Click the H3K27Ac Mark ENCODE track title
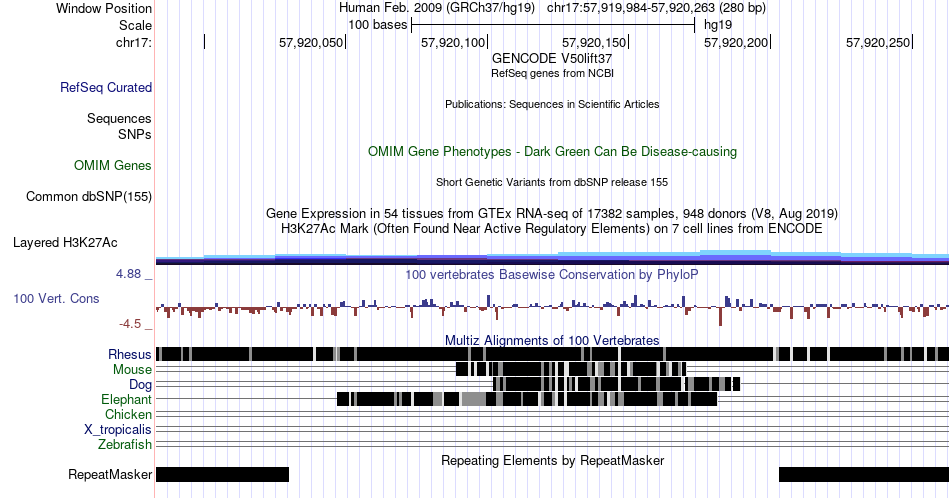This screenshot has width=950, height=498. click(x=552, y=228)
